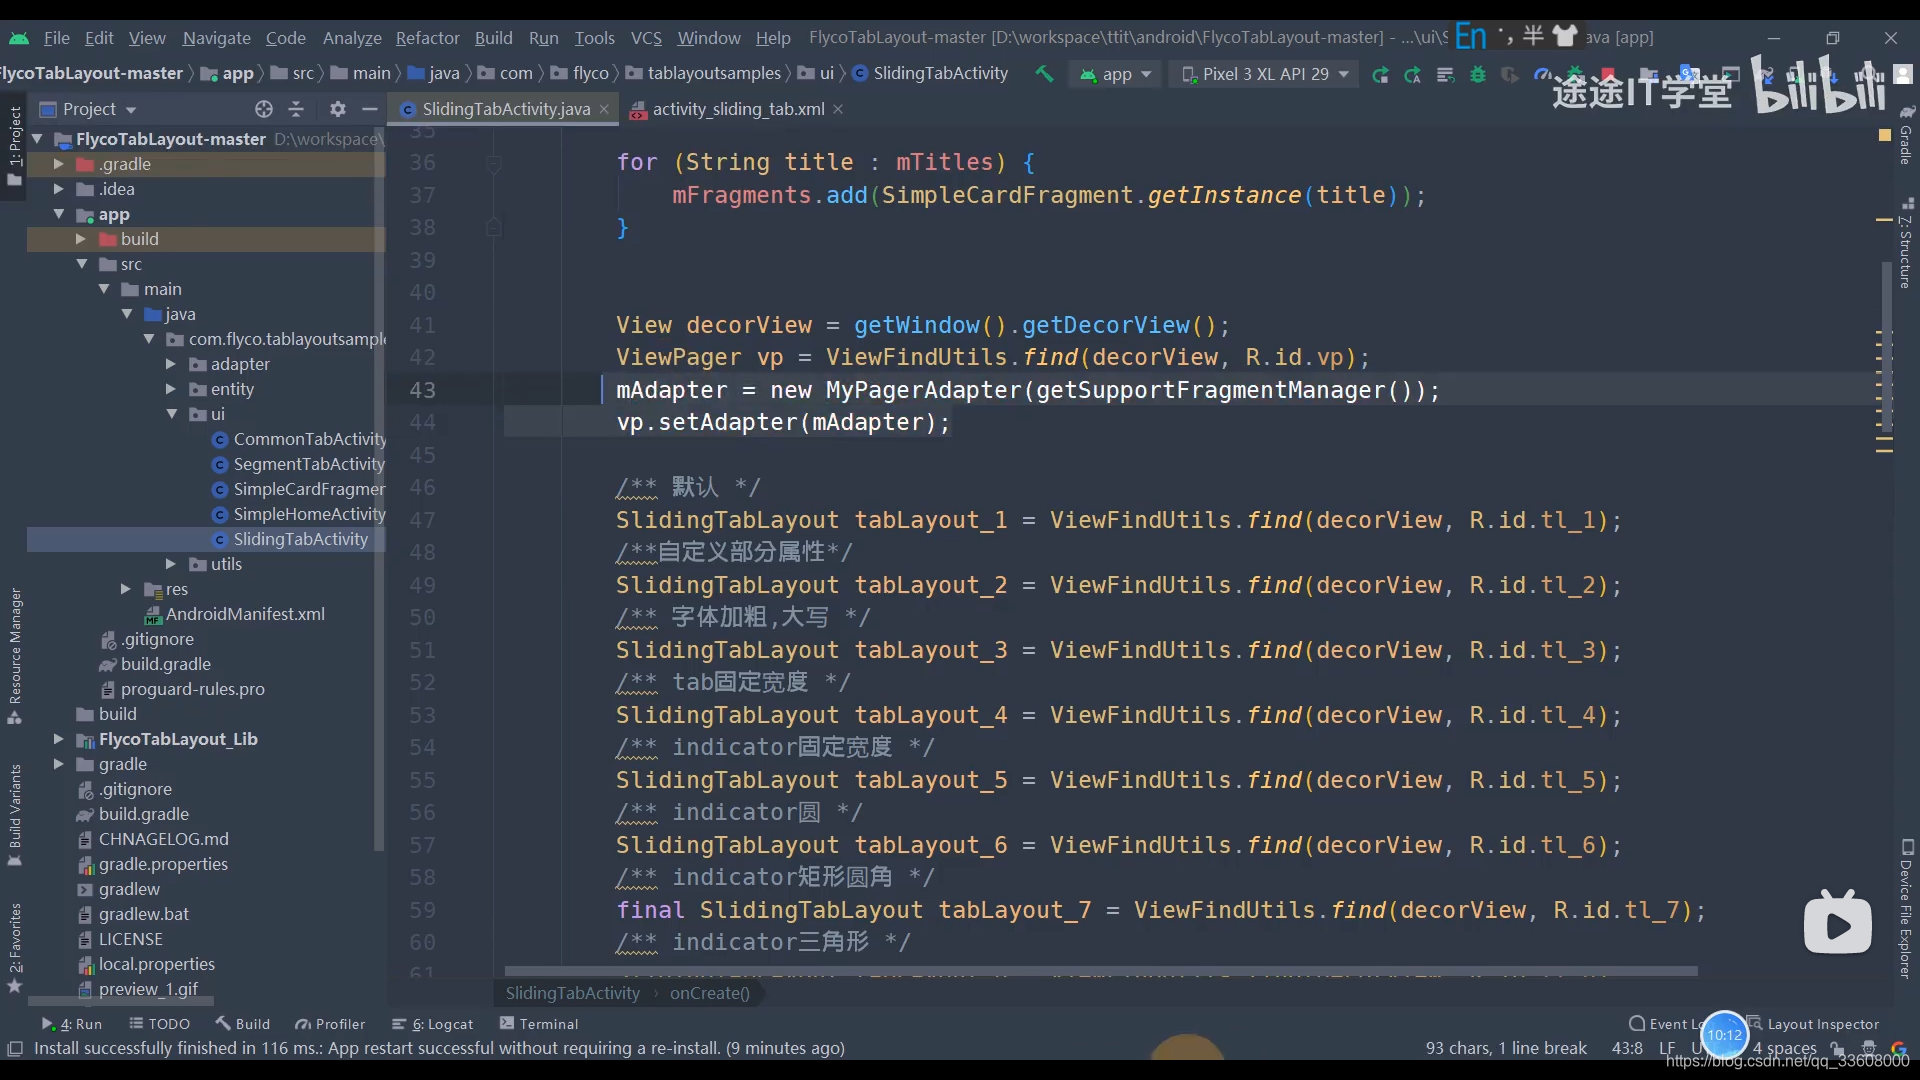The width and height of the screenshot is (1920, 1080).
Task: Open Project panel settings gear
Action: tap(338, 109)
